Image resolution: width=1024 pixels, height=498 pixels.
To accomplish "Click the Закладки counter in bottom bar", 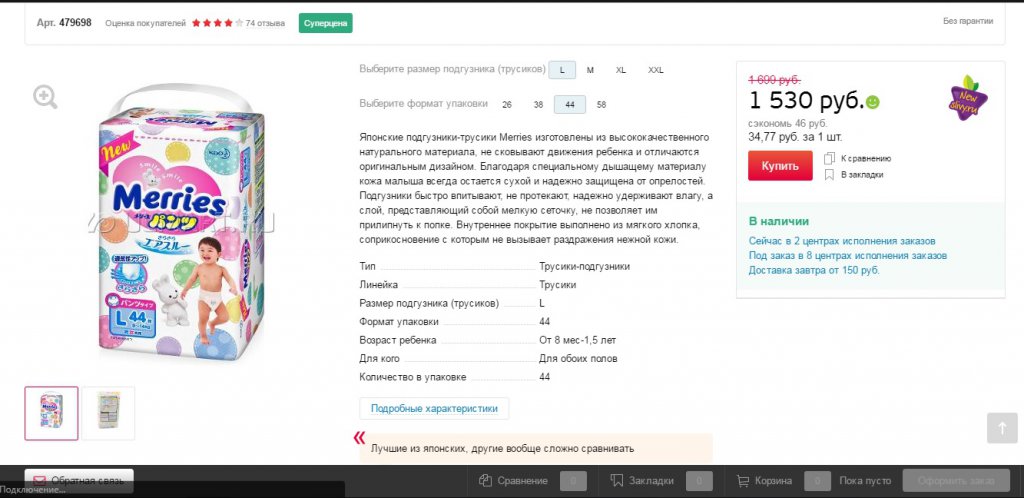I will (x=699, y=481).
